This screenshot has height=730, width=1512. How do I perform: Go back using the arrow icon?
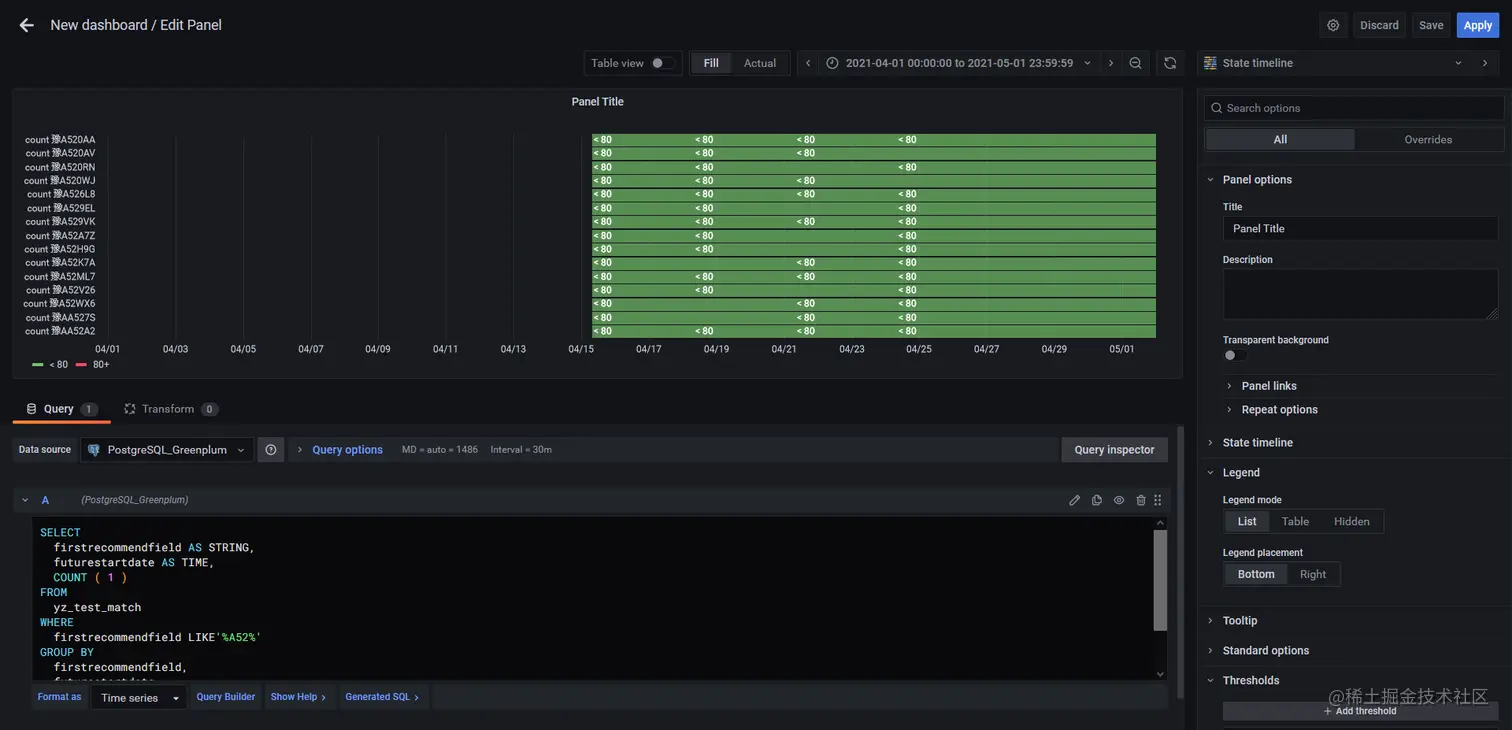[27, 25]
